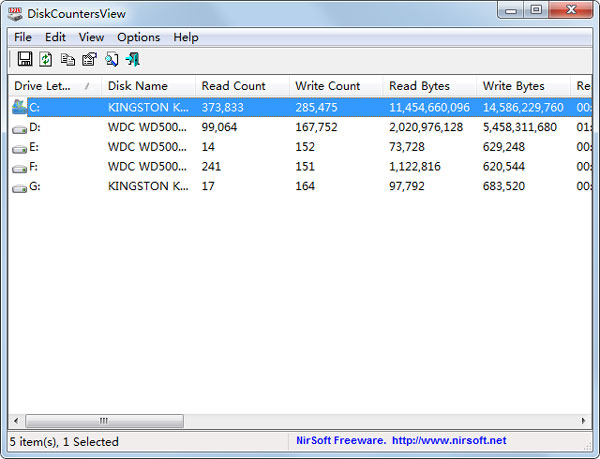600x459 pixels.
Task: Select the E: drive letter cell
Action: click(34, 147)
